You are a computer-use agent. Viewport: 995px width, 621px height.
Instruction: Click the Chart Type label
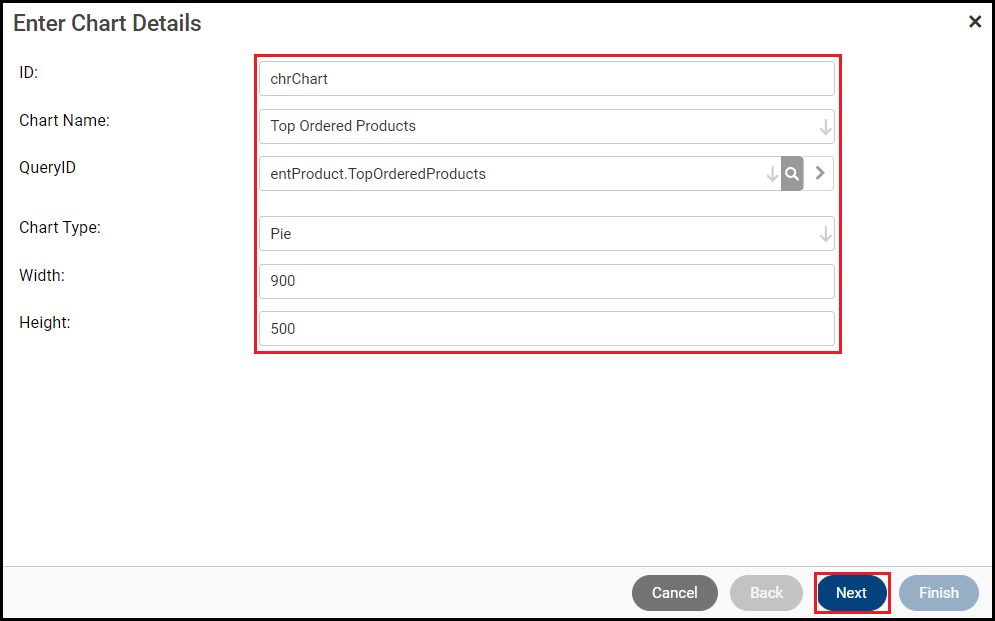tap(60, 227)
